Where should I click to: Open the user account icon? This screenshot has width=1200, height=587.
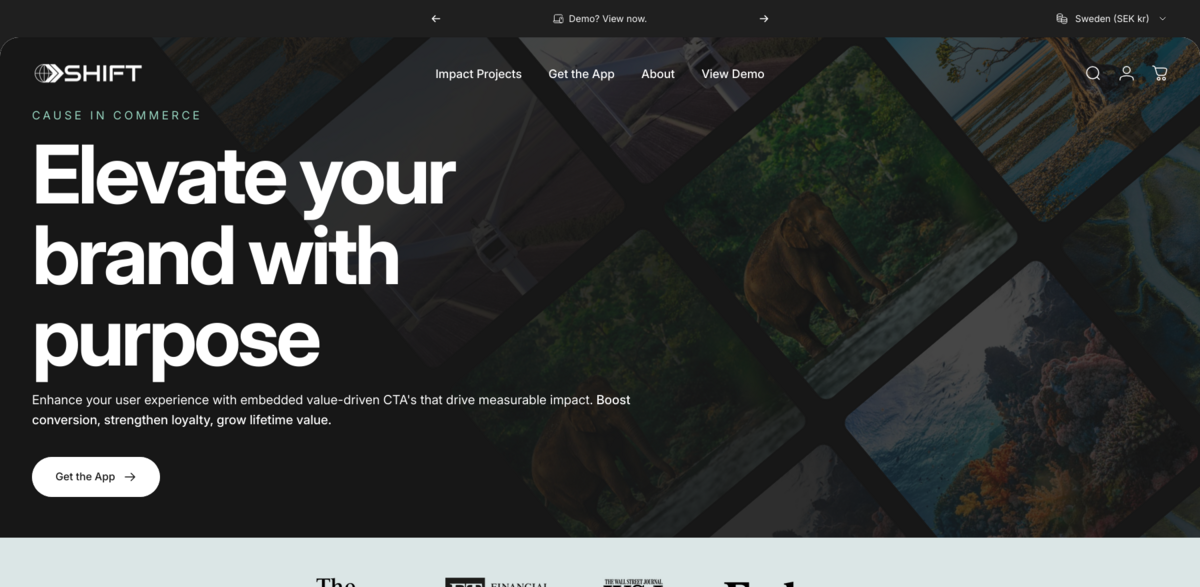pos(1126,73)
